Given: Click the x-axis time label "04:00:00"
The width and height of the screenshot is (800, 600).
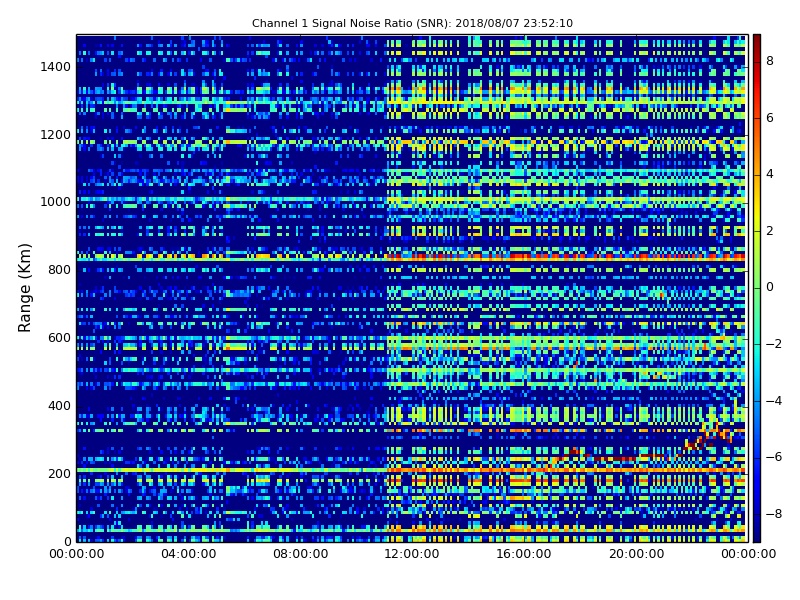Looking at the screenshot, I should [189, 554].
